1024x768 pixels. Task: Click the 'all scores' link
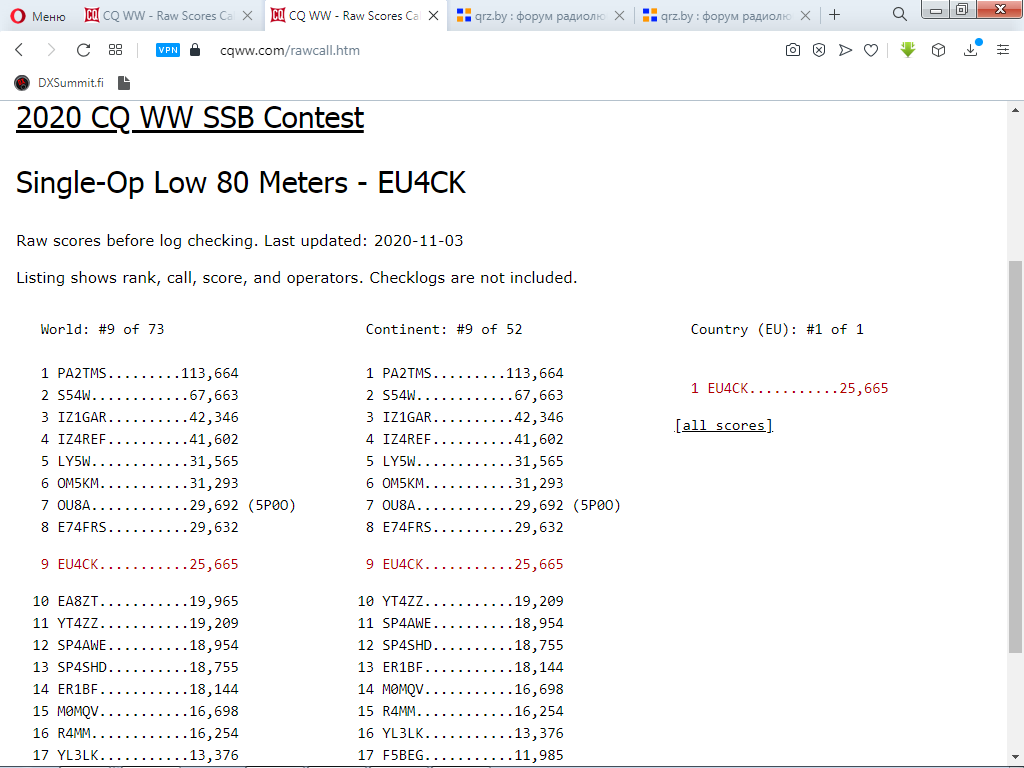point(724,425)
